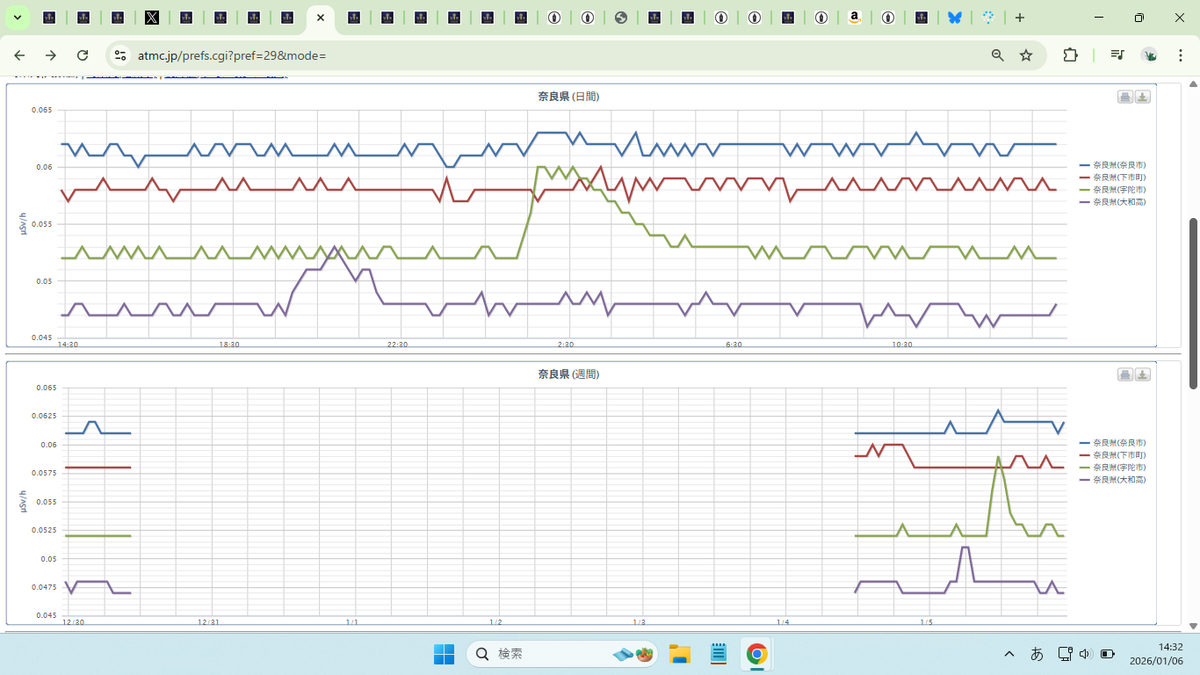The width and height of the screenshot is (1200, 675).
Task: Click the 18:30 label on daily chart axis
Action: [229, 344]
